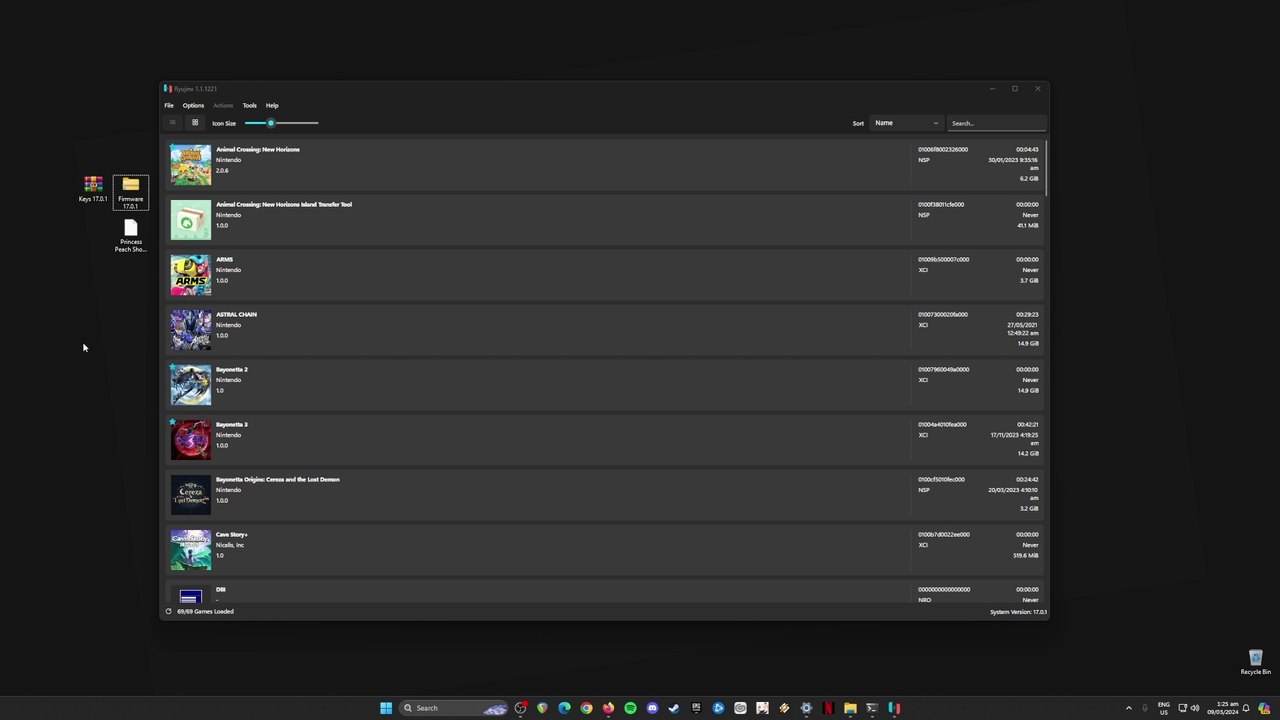Viewport: 1280px width, 720px height.
Task: Select the Bayonetta 3 cover art
Action: tap(190, 440)
